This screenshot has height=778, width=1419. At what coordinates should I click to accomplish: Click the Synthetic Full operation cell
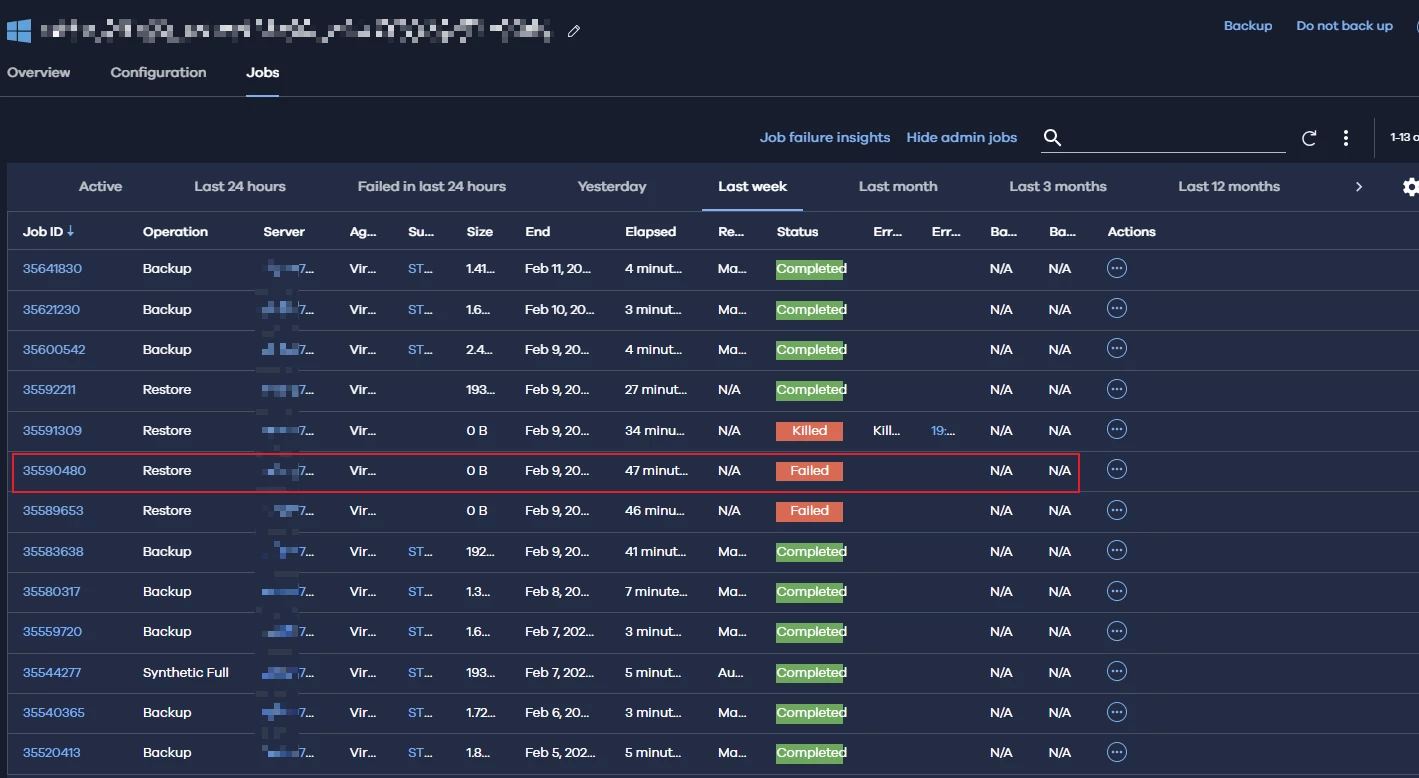186,673
